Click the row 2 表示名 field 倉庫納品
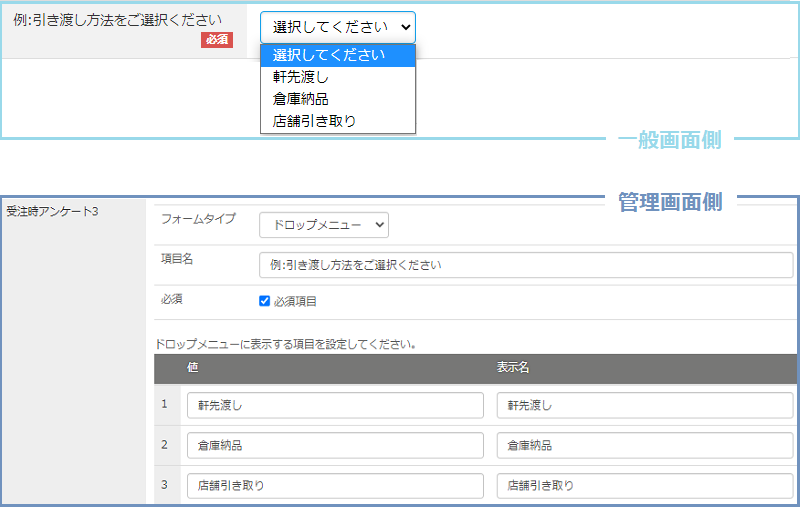This screenshot has width=800, height=508. (645, 445)
